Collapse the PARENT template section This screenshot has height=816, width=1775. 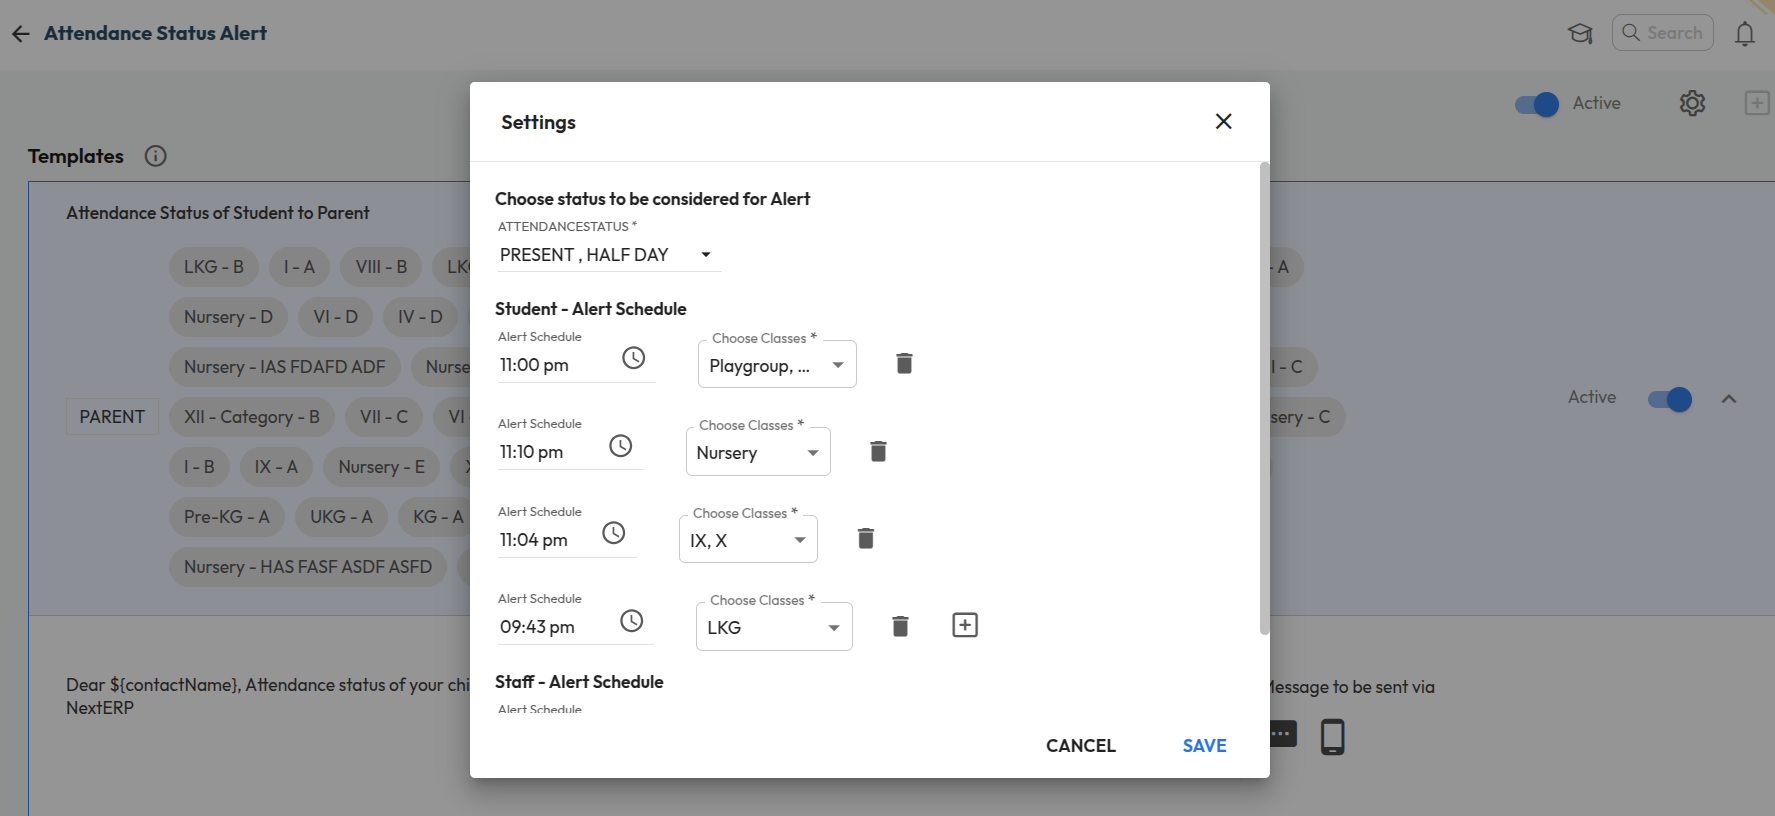(1729, 399)
